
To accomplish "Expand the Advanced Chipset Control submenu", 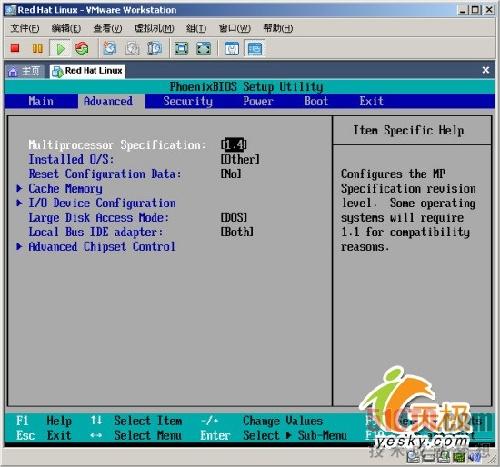I will tap(102, 247).
